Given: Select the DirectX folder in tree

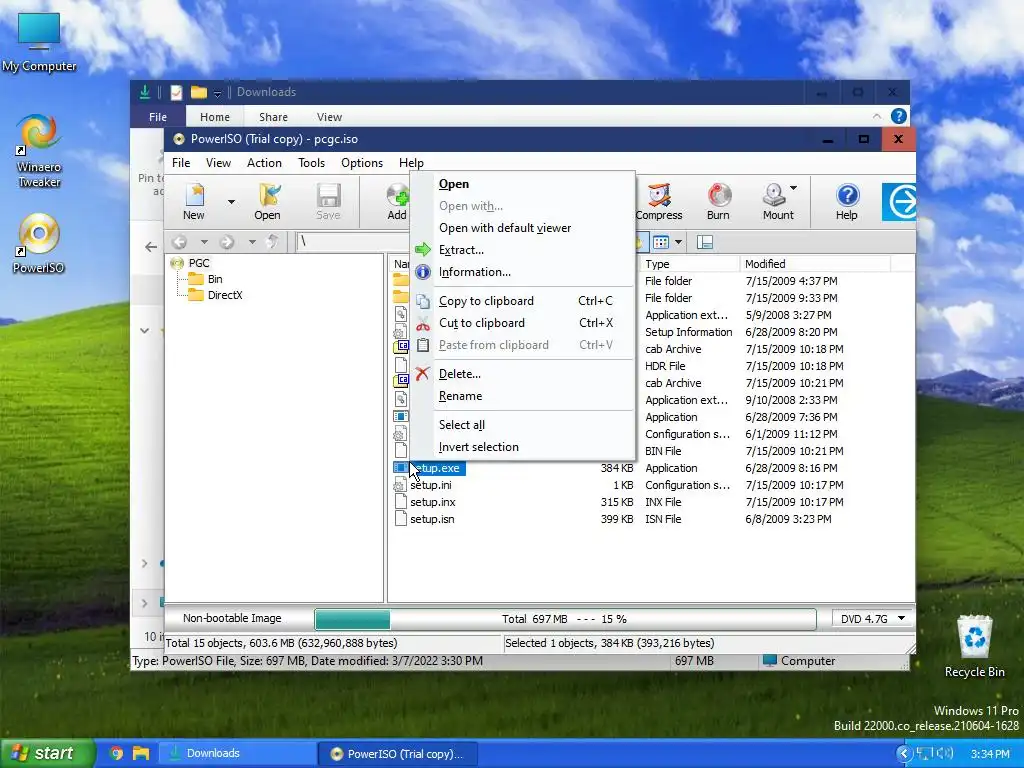Looking at the screenshot, I should pos(225,295).
